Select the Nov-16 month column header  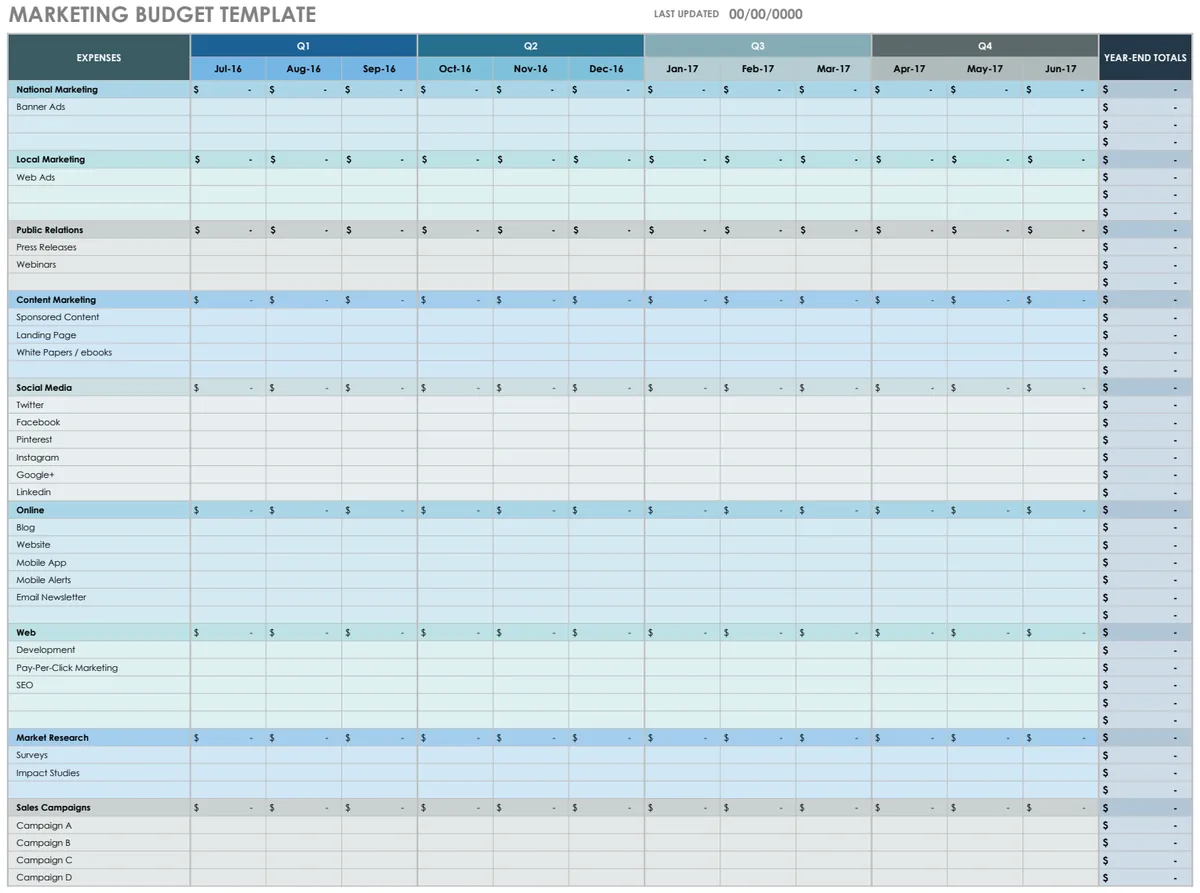pyautogui.click(x=531, y=69)
